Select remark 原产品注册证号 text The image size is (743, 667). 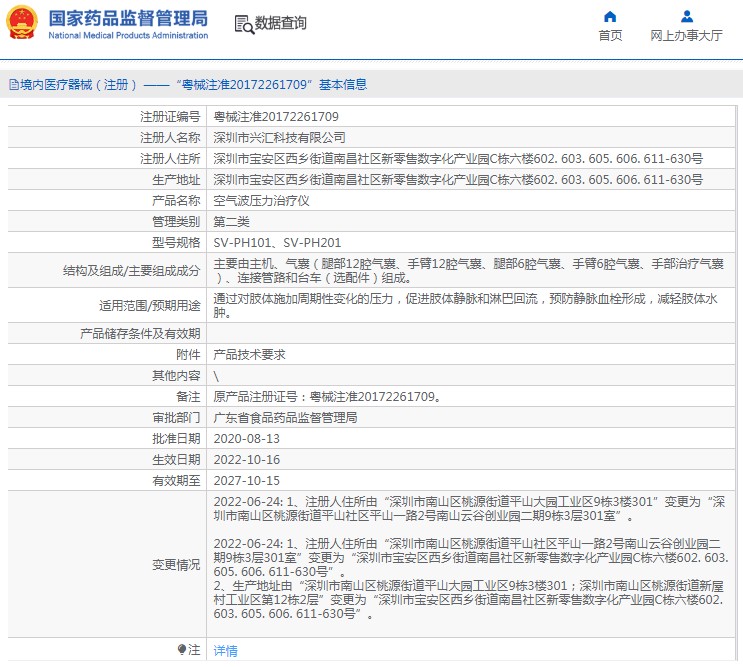point(327,397)
